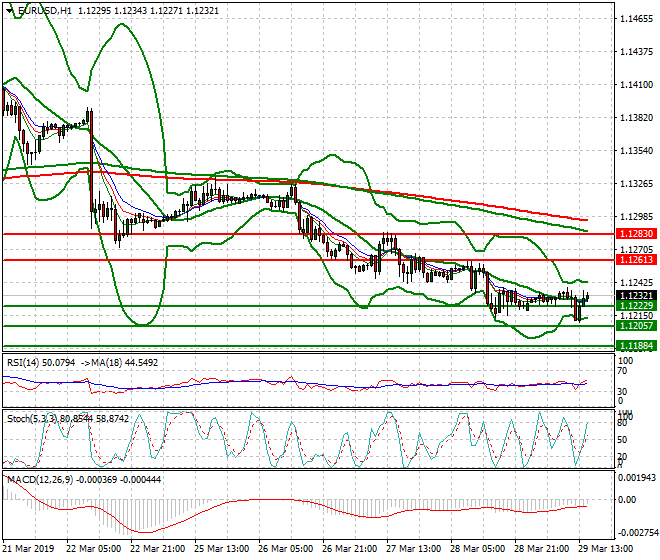The width and height of the screenshot is (660, 560).
Task: Click the 28 Mar 05:00 time axis label
Action: pos(478,549)
